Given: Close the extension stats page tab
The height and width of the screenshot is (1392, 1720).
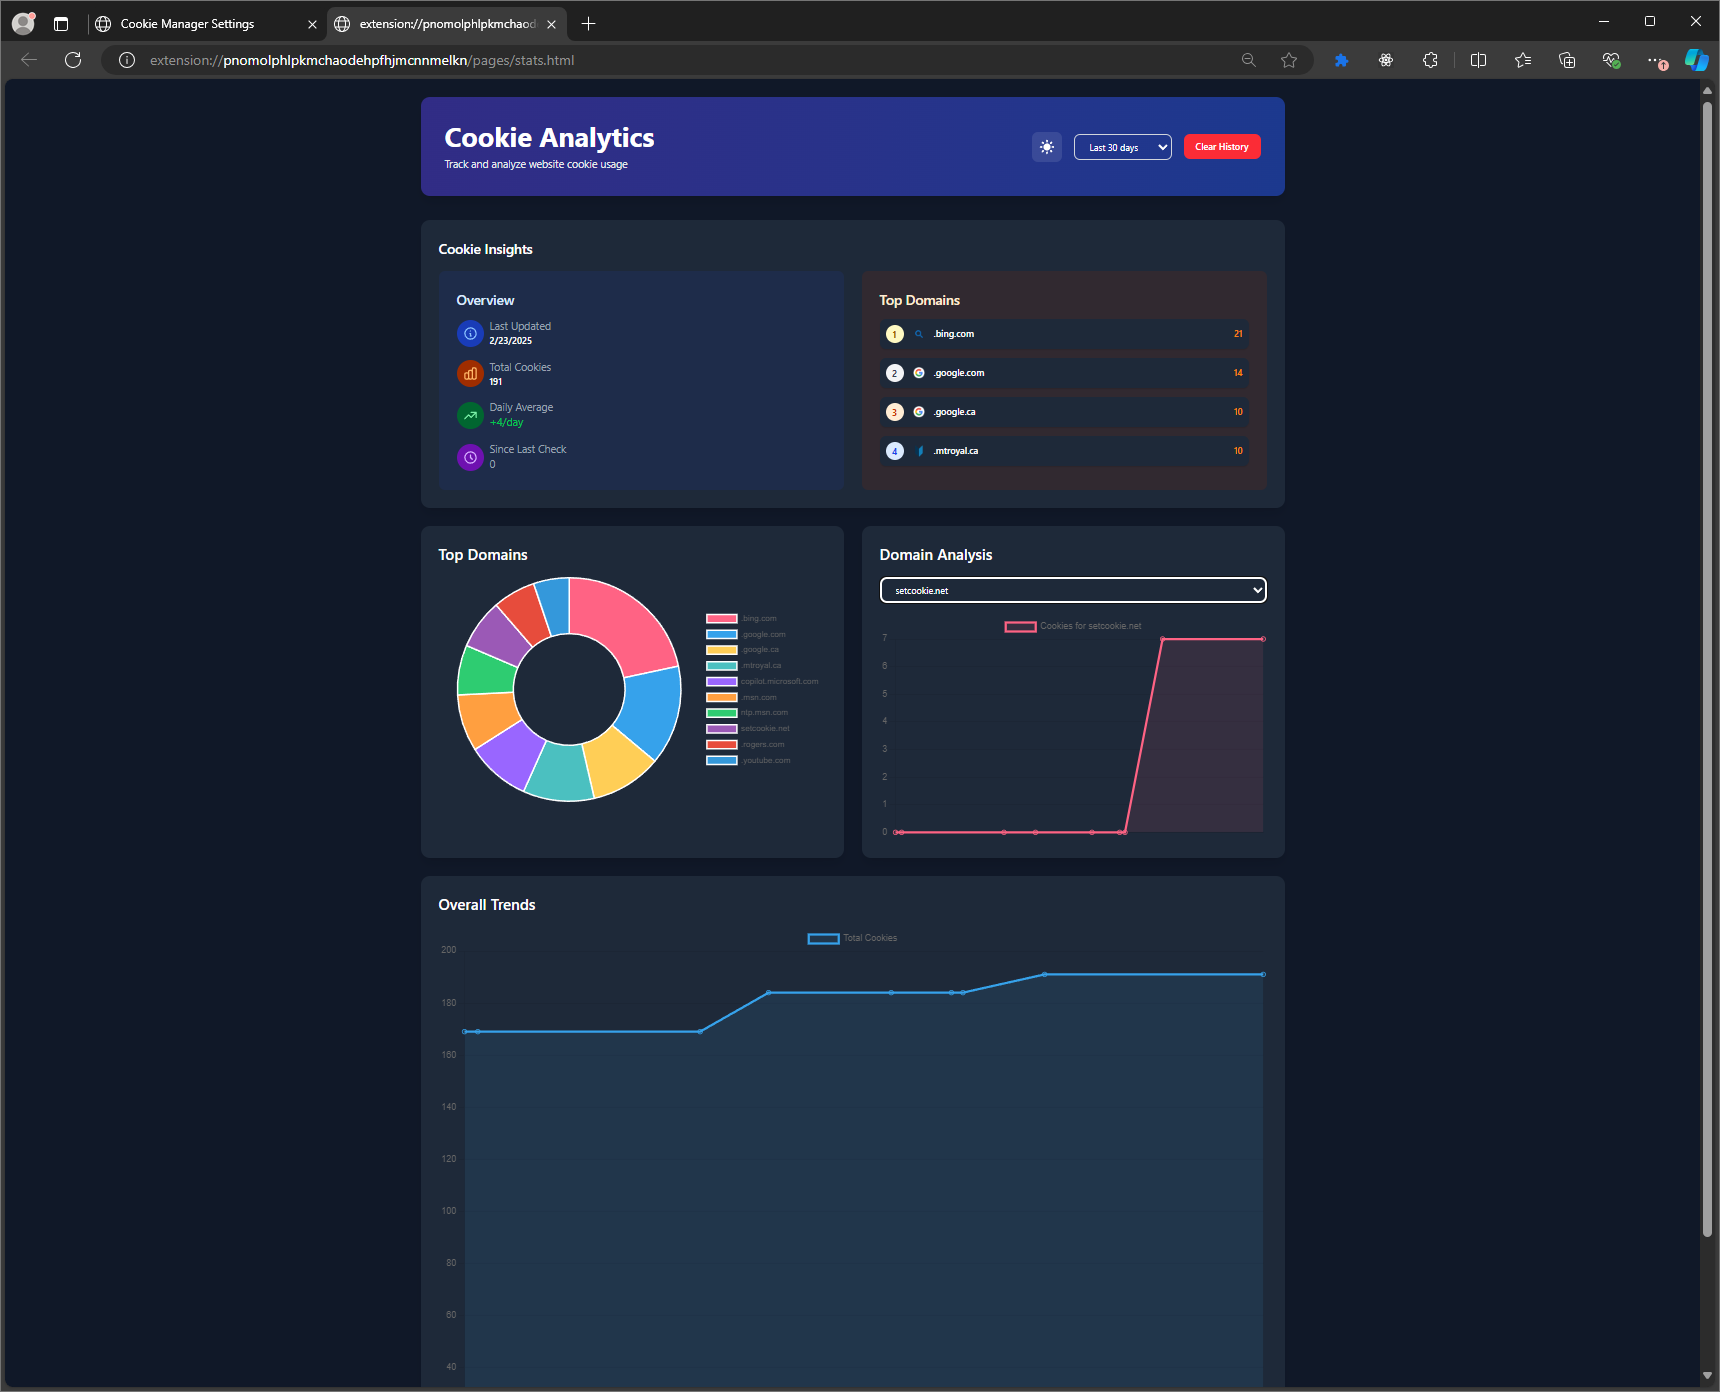Looking at the screenshot, I should [551, 24].
